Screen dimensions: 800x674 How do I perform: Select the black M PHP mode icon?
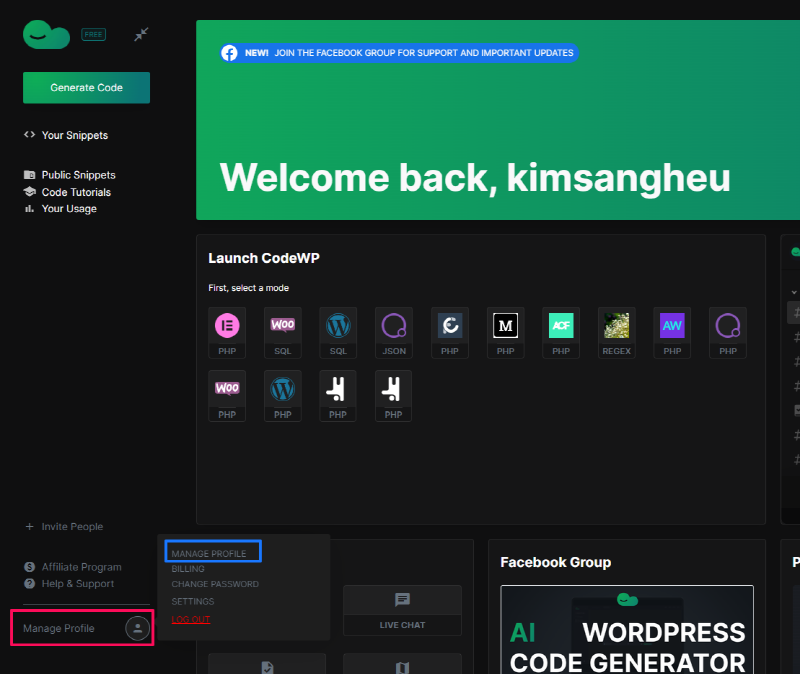tap(505, 326)
